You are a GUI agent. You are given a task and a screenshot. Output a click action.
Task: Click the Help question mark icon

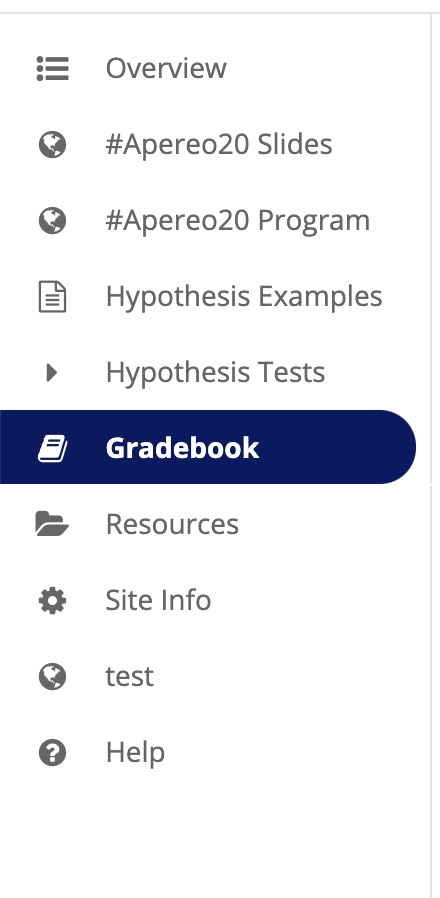click(53, 753)
